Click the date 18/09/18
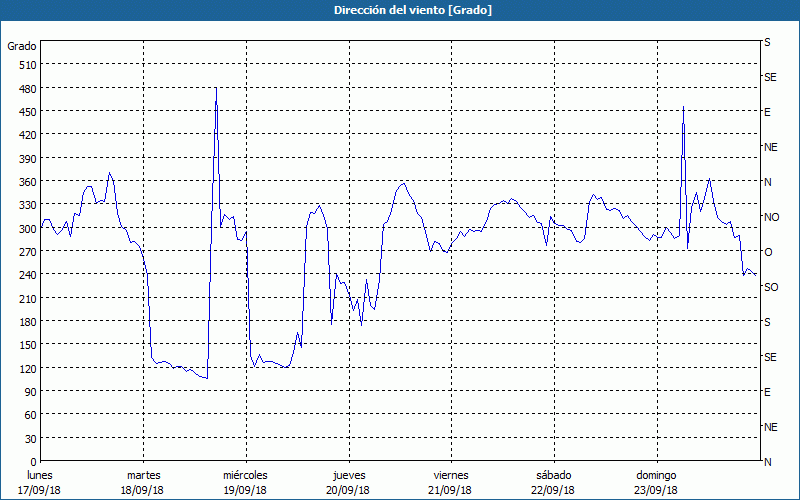This screenshot has height=500, width=800. 142,490
